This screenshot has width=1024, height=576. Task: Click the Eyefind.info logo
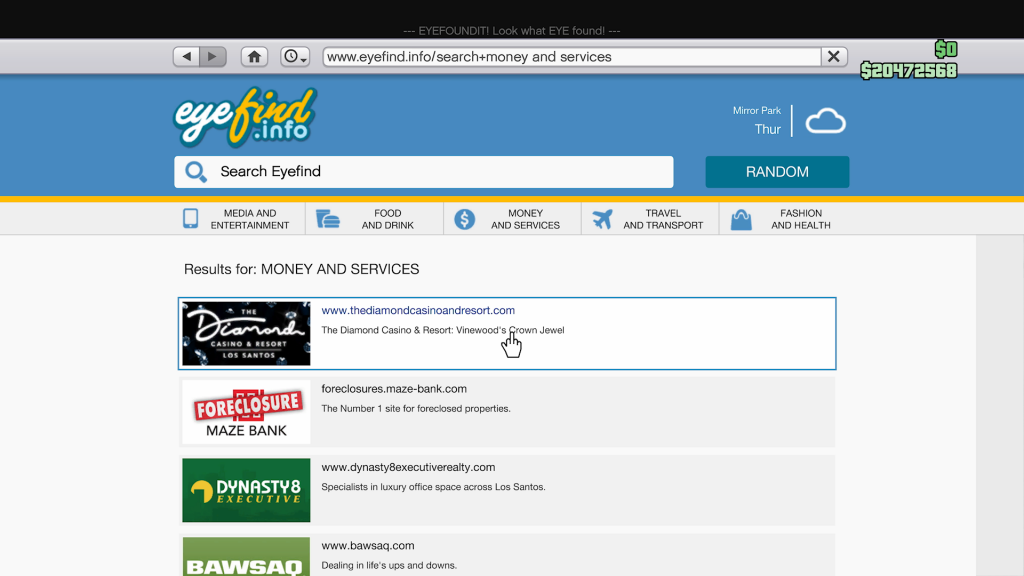(244, 117)
